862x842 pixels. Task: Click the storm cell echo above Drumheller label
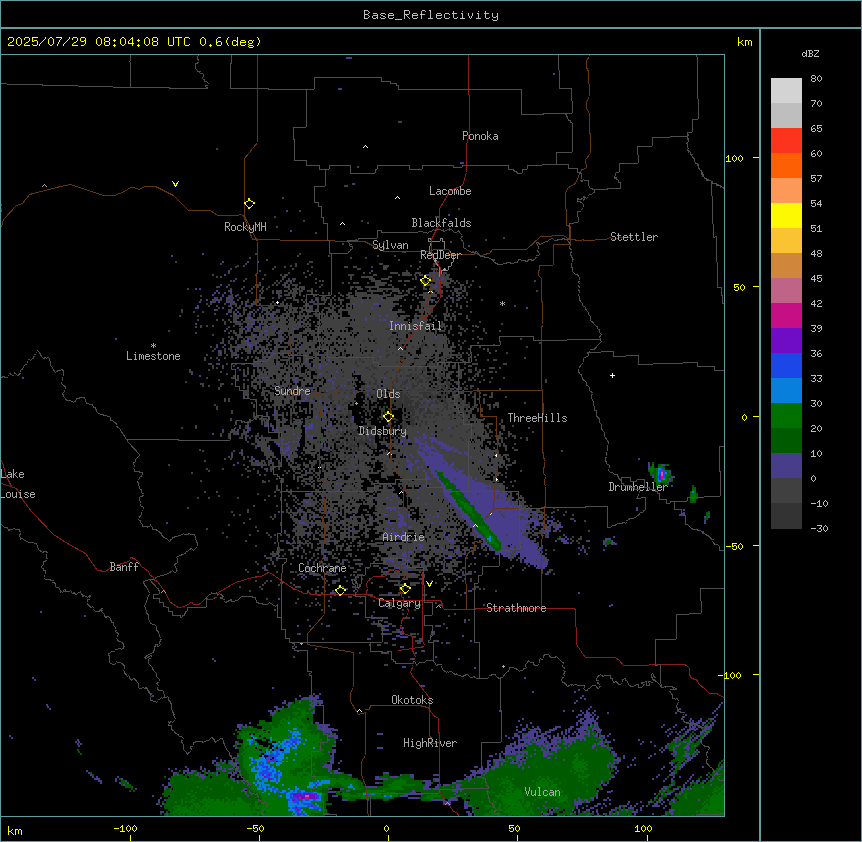coord(661,474)
